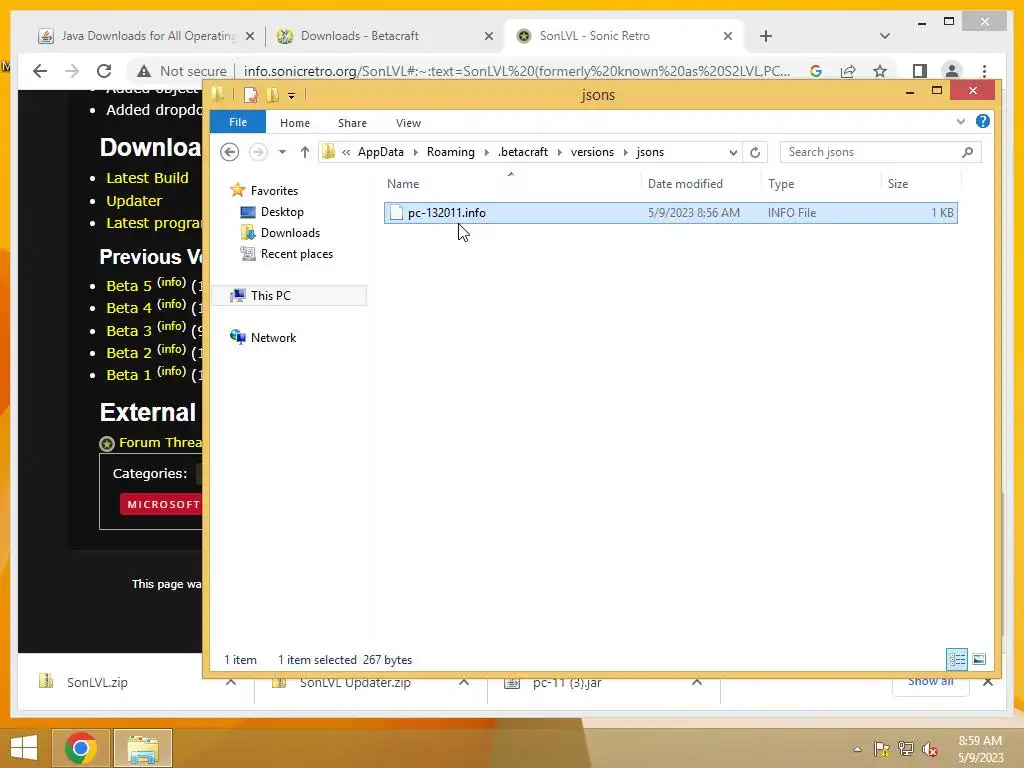Open Chrome side panel icon
1024x768 pixels.
(920, 71)
